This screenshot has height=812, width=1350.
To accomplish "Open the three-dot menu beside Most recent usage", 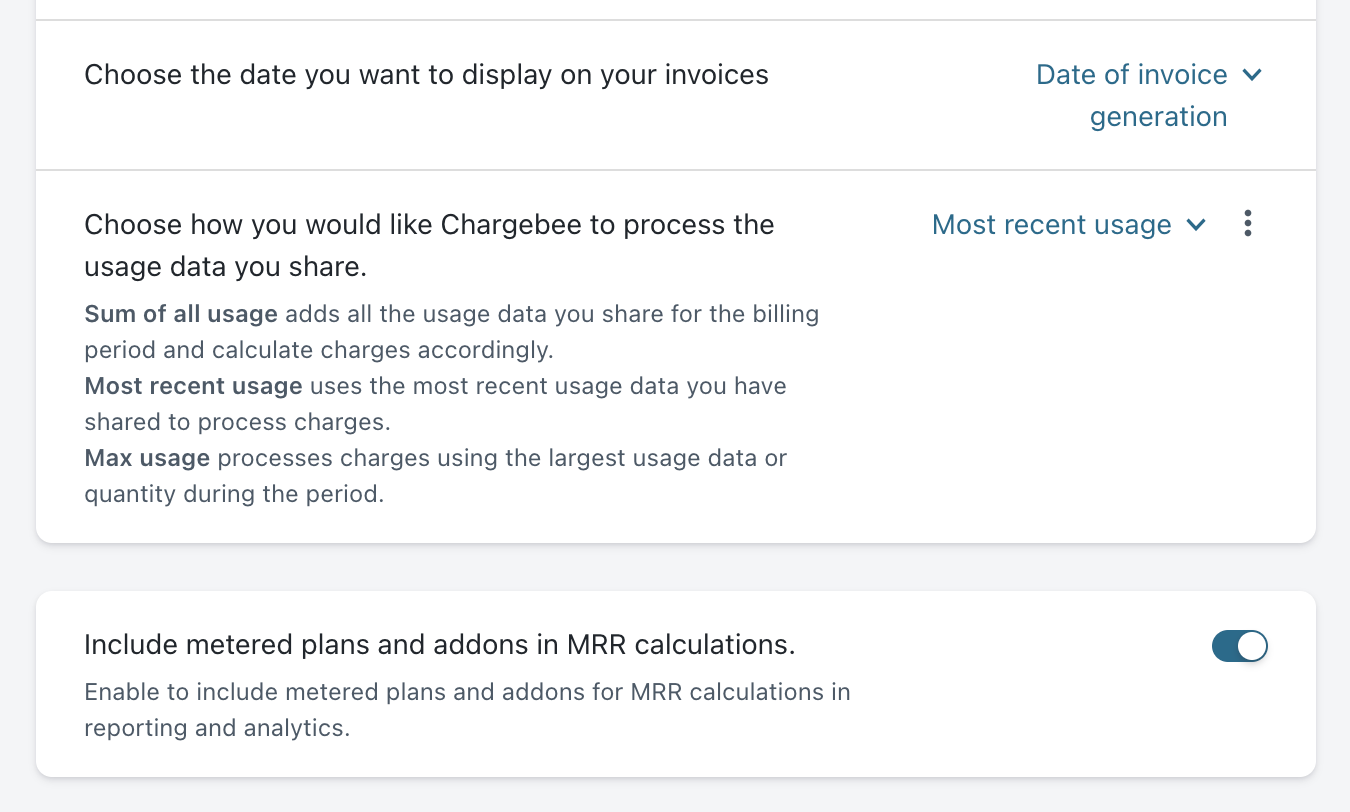I will [1247, 224].
